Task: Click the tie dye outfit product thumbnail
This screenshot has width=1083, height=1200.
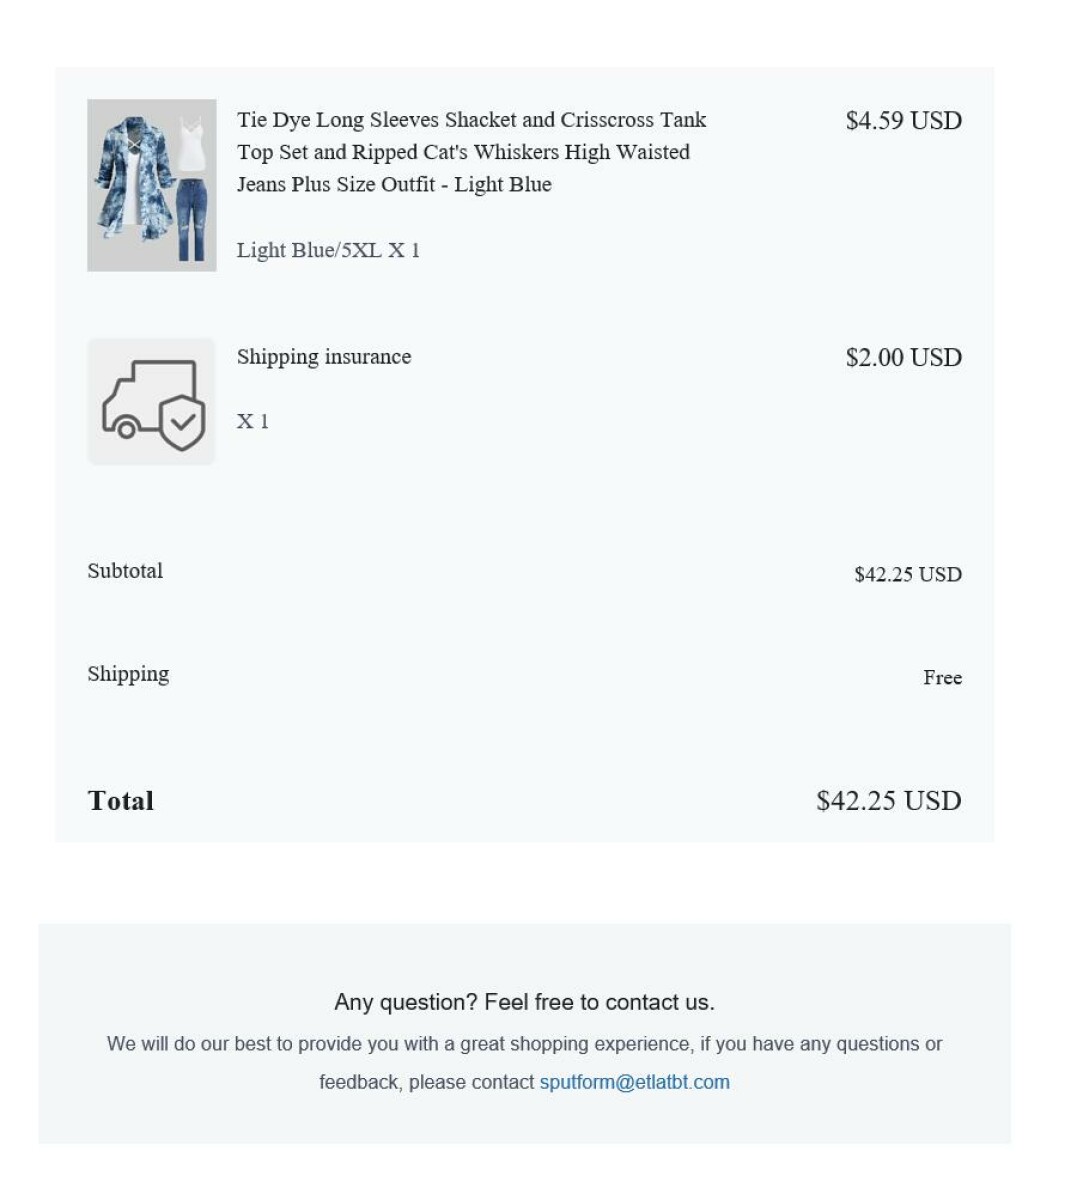Action: click(151, 185)
